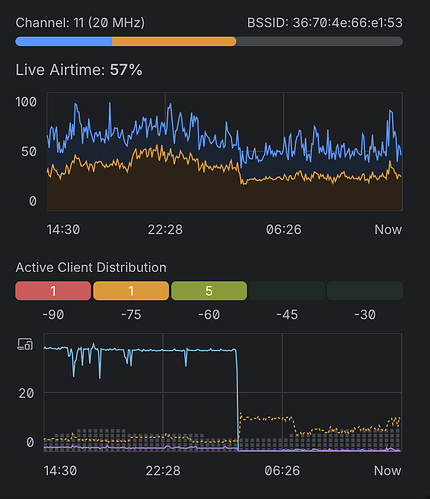
Task: Click the empty -45 client distribution bucket
Action: tap(287, 291)
